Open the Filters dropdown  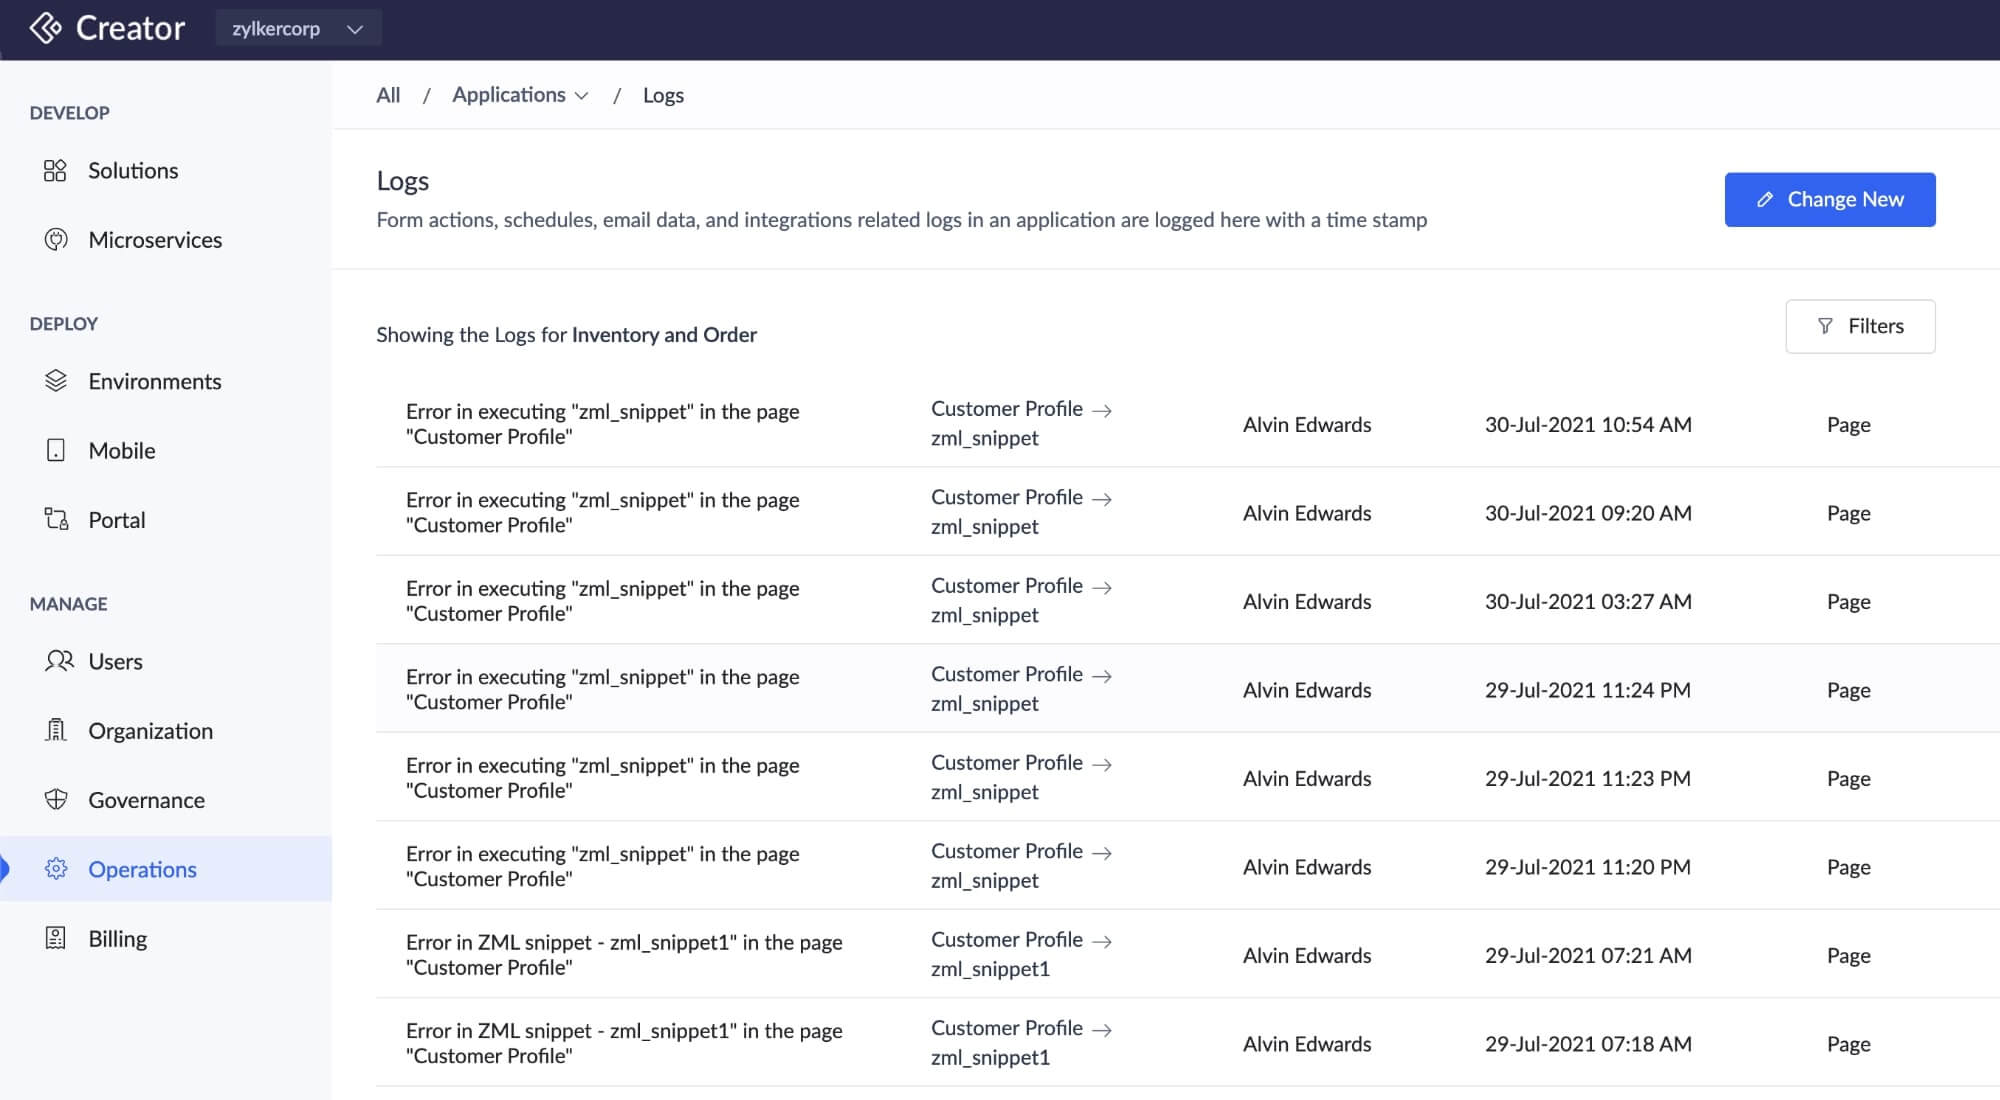(1859, 326)
